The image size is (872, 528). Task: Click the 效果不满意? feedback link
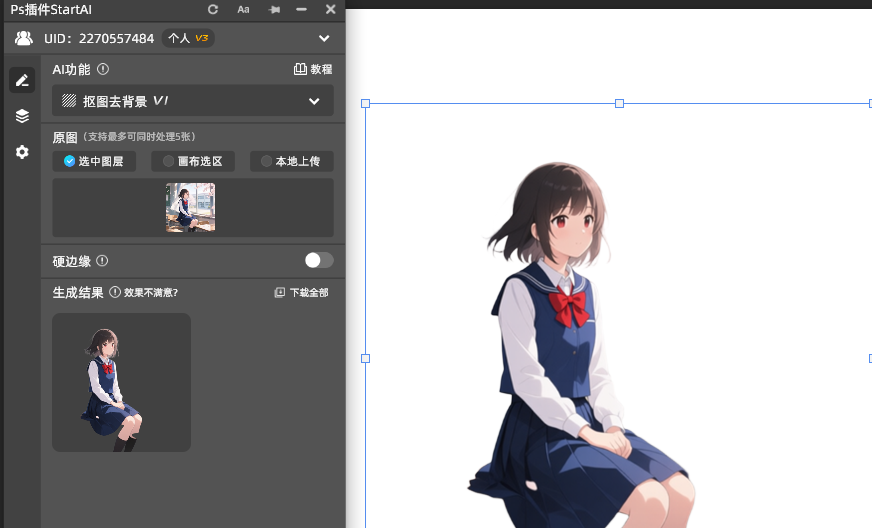[x=144, y=293]
